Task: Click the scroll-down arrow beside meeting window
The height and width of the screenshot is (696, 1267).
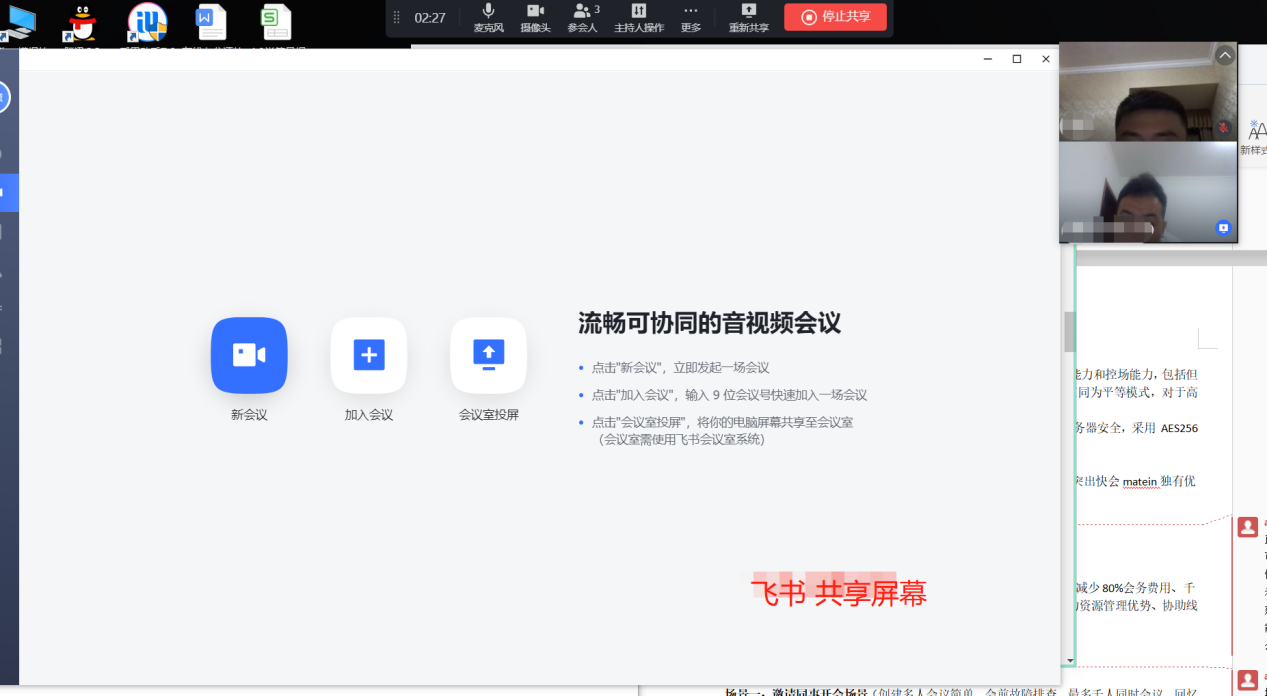Action: pyautogui.click(x=1070, y=660)
